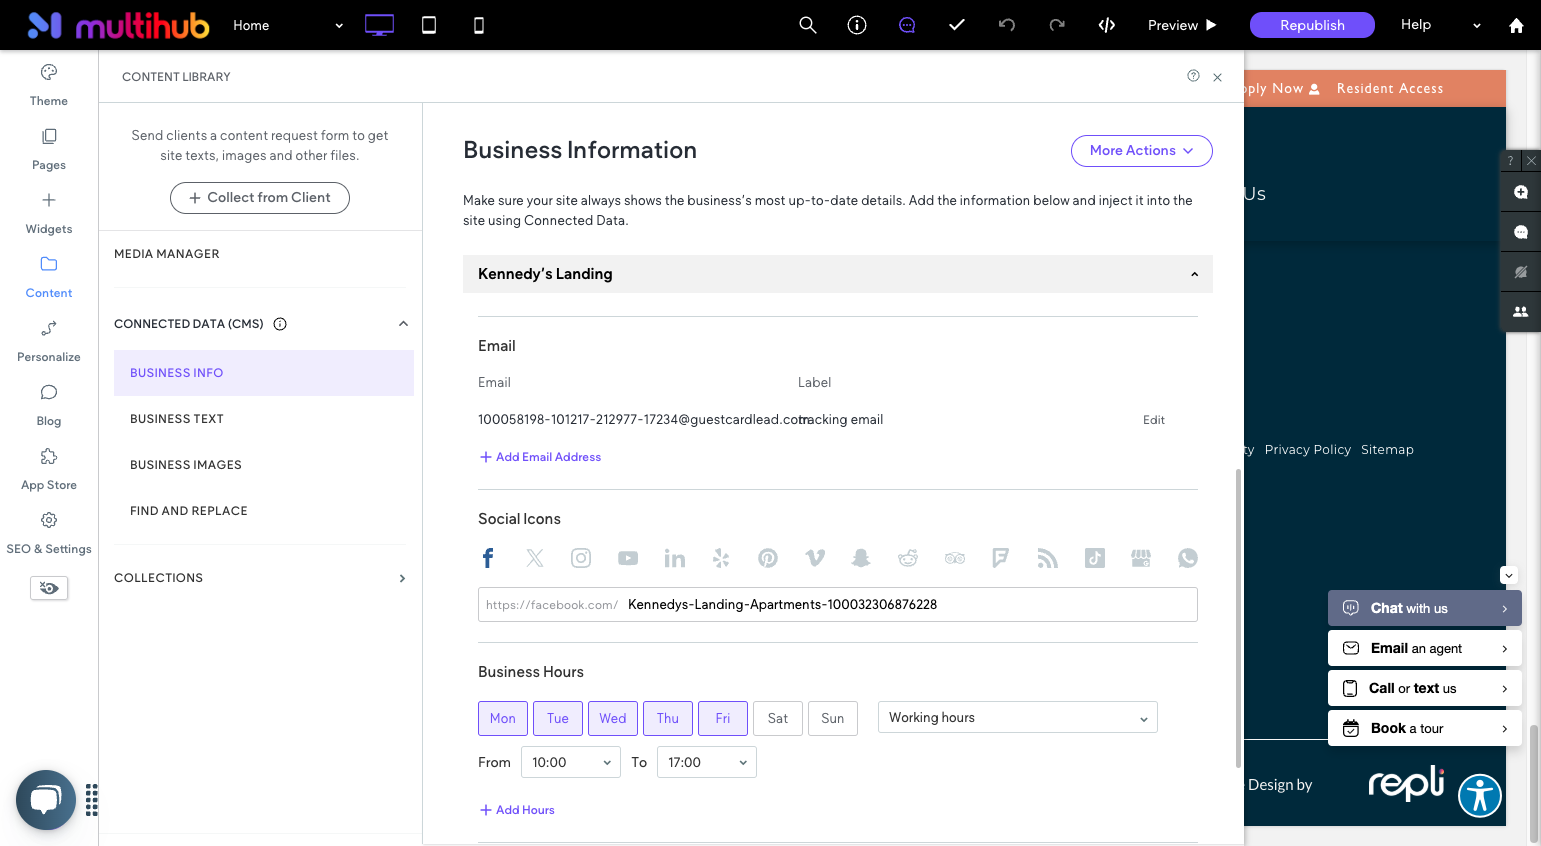Open the live chat bubble widget

tap(46, 800)
